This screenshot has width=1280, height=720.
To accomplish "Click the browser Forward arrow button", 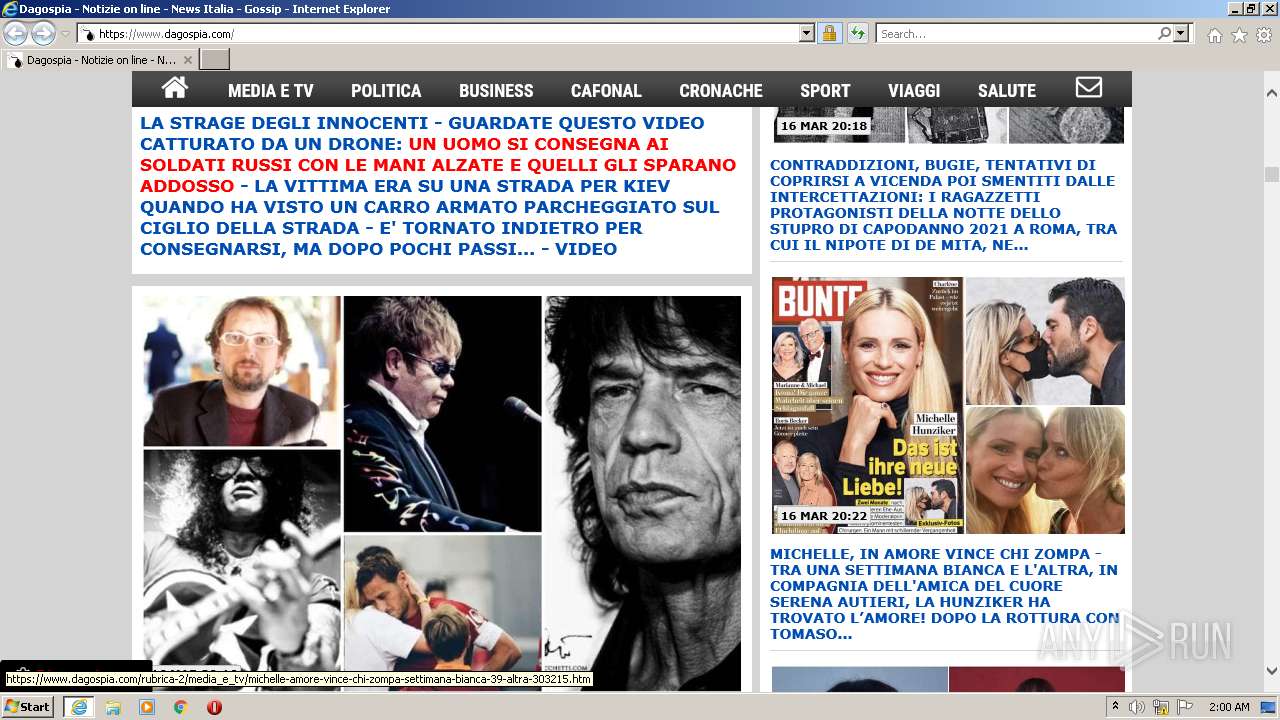I will [x=43, y=34].
